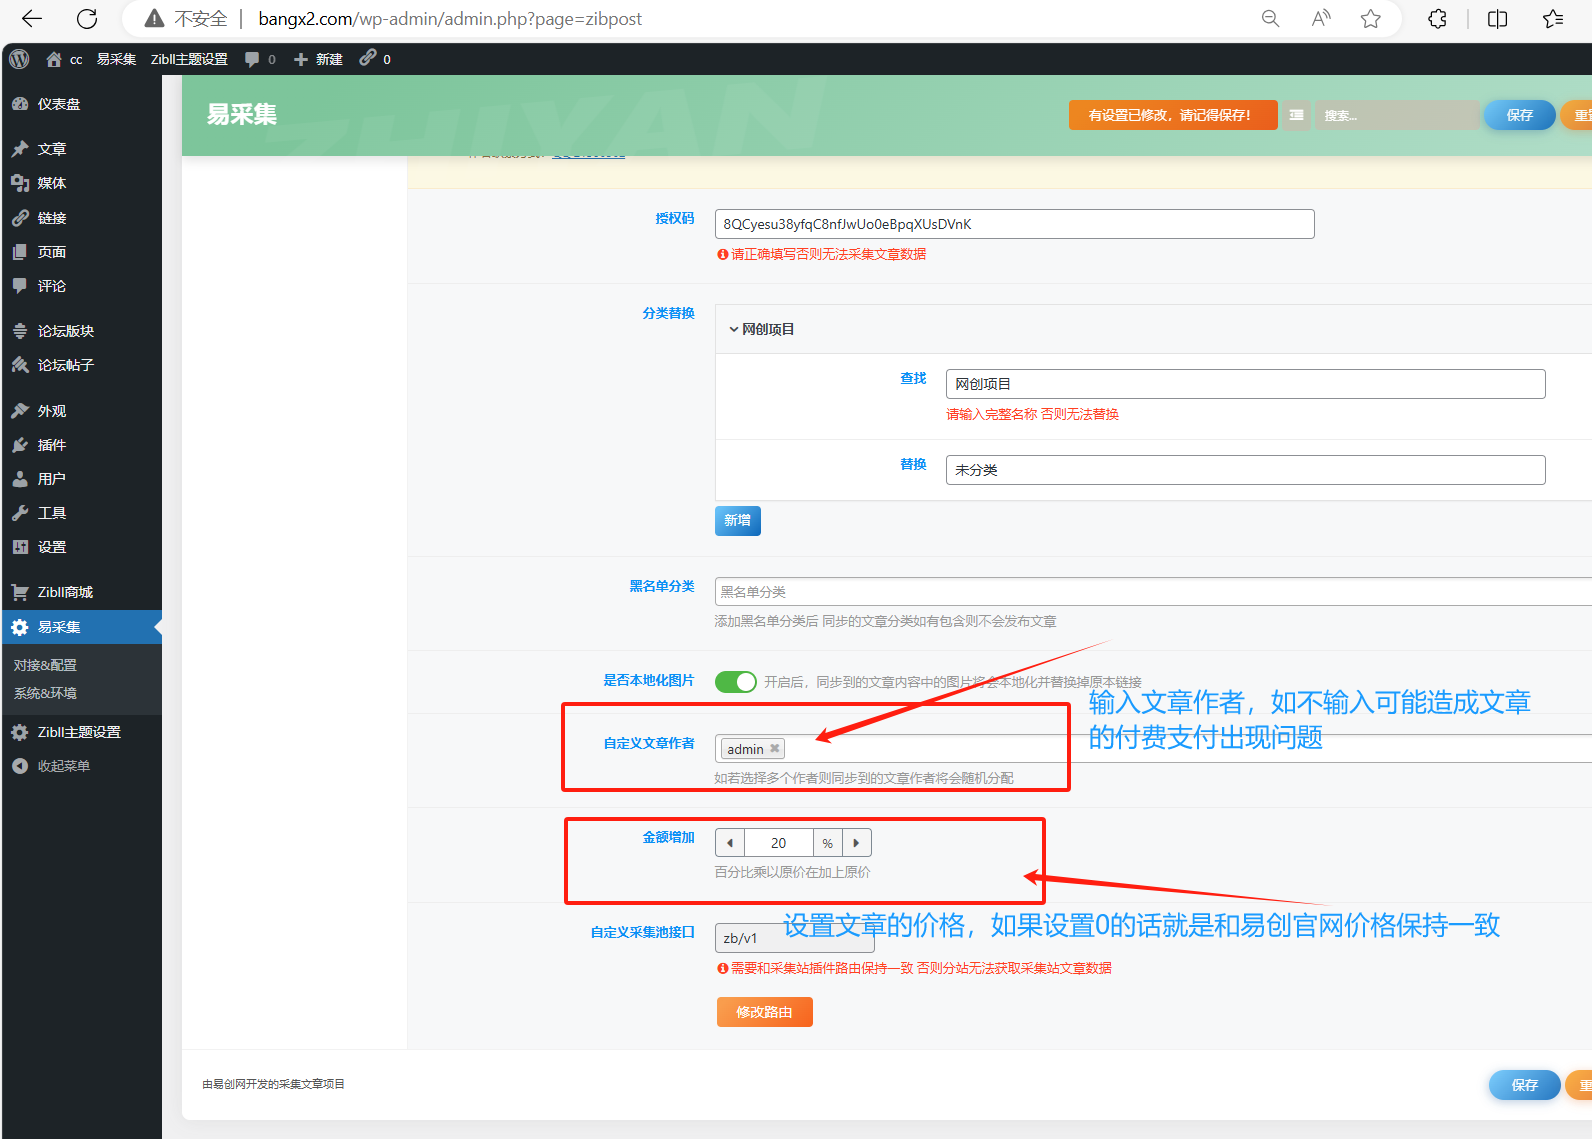Click the browser address bar URL
1592x1139 pixels.
[450, 18]
